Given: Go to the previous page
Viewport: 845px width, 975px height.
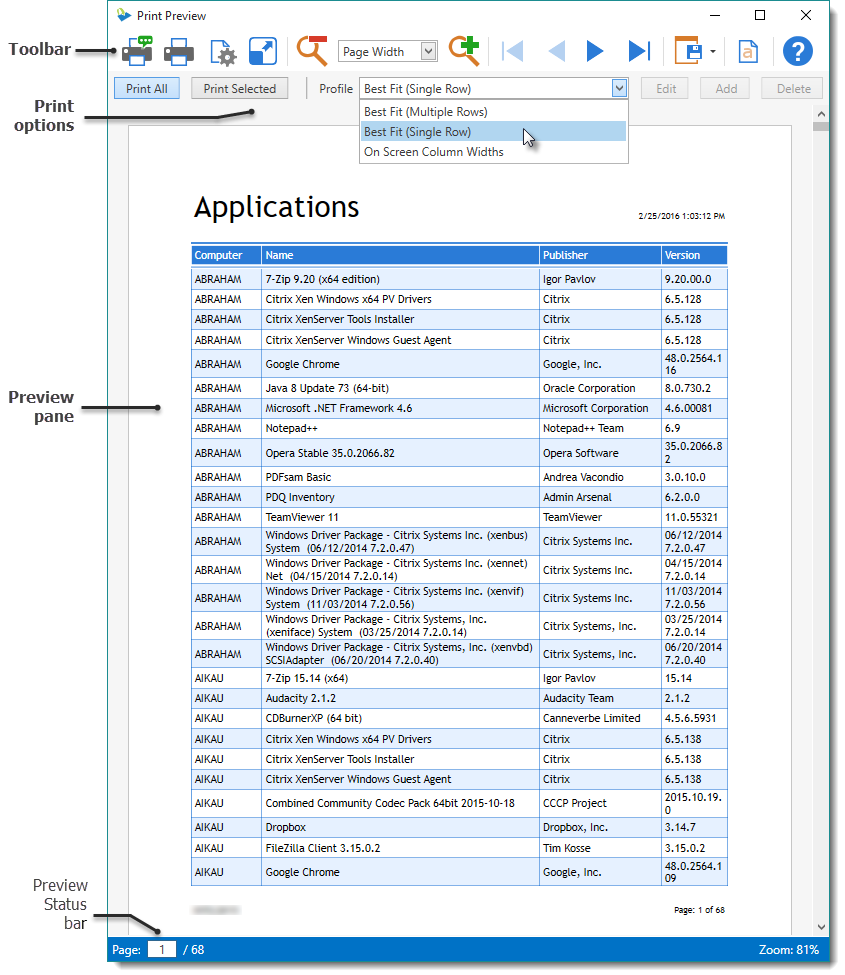Looking at the screenshot, I should (x=556, y=51).
